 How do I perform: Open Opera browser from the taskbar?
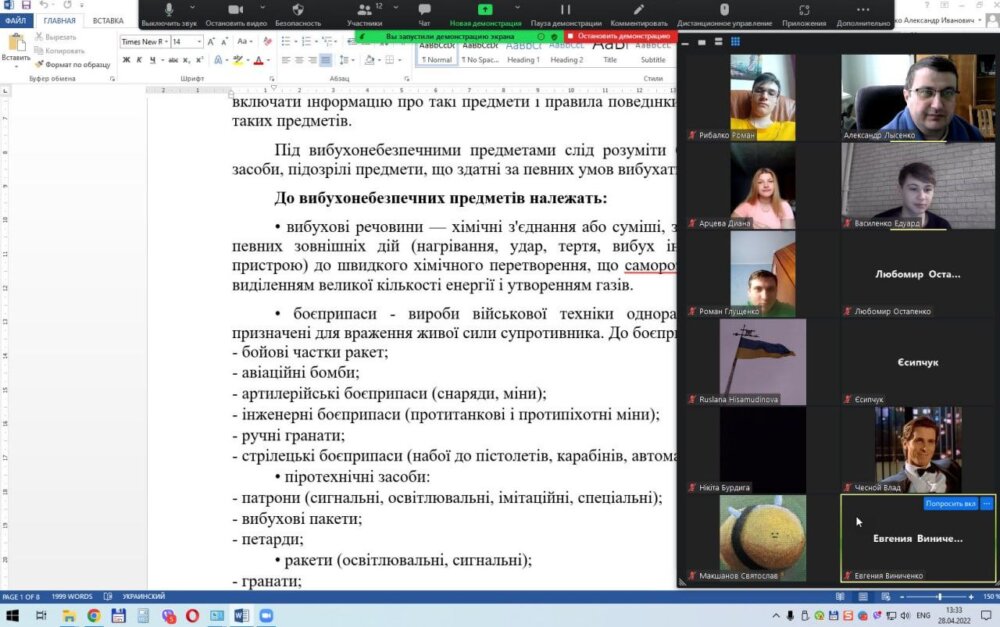click(192, 616)
